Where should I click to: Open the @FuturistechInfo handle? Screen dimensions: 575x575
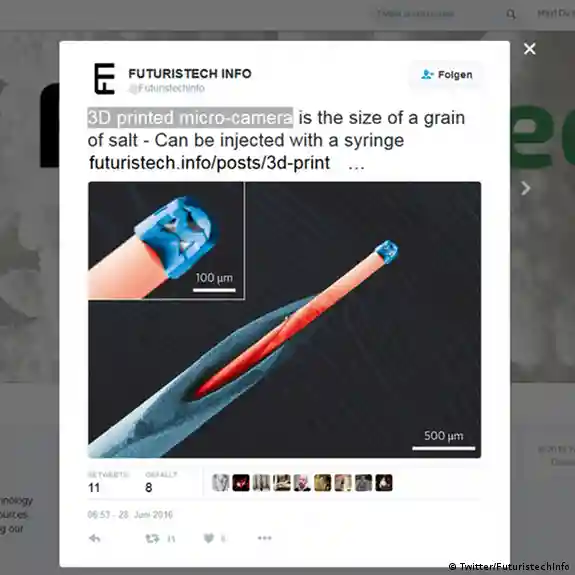[167, 88]
